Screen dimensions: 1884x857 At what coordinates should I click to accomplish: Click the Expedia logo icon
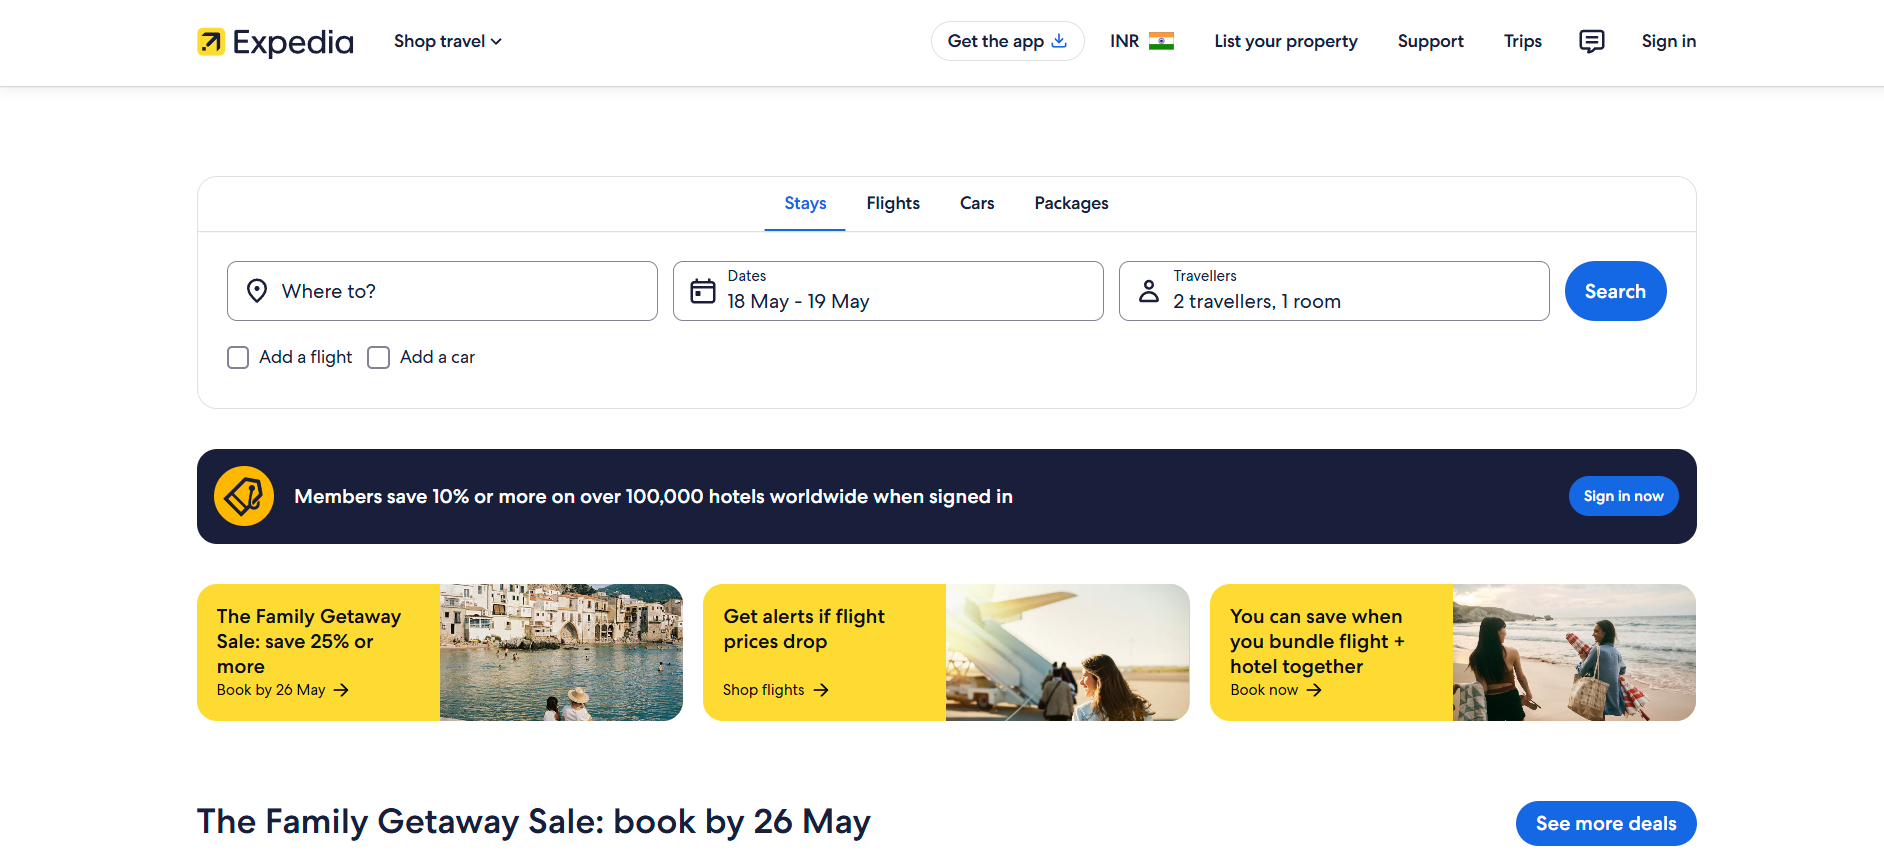pyautogui.click(x=211, y=42)
